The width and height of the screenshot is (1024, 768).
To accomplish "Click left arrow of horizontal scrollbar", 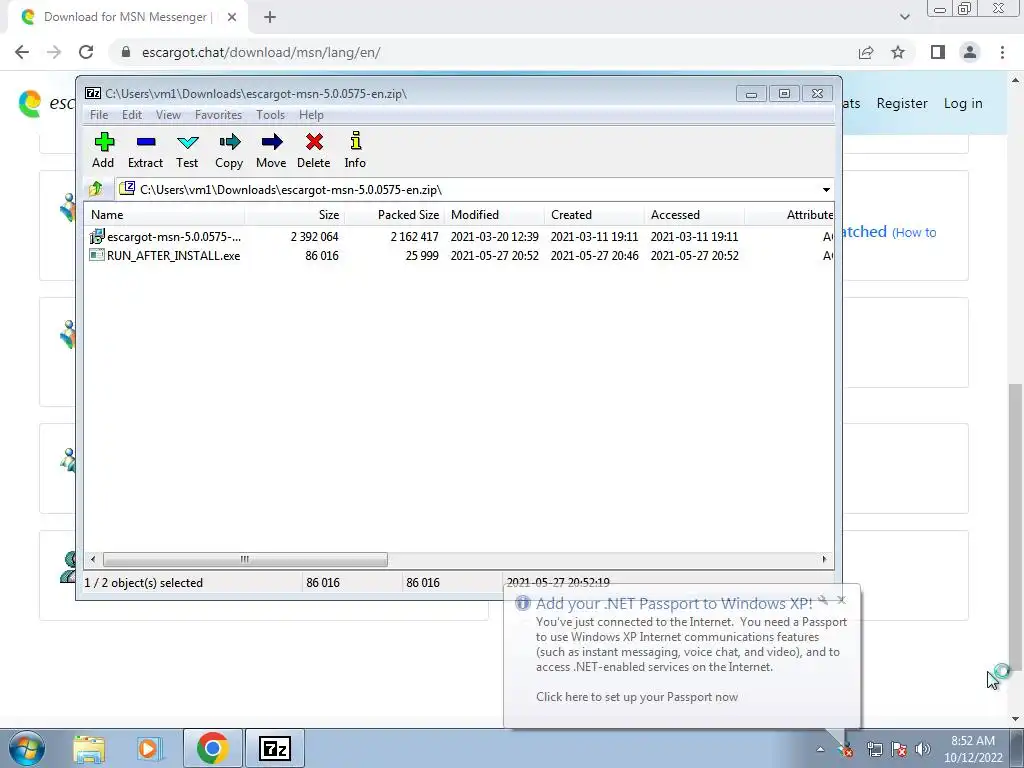I will coord(93,559).
